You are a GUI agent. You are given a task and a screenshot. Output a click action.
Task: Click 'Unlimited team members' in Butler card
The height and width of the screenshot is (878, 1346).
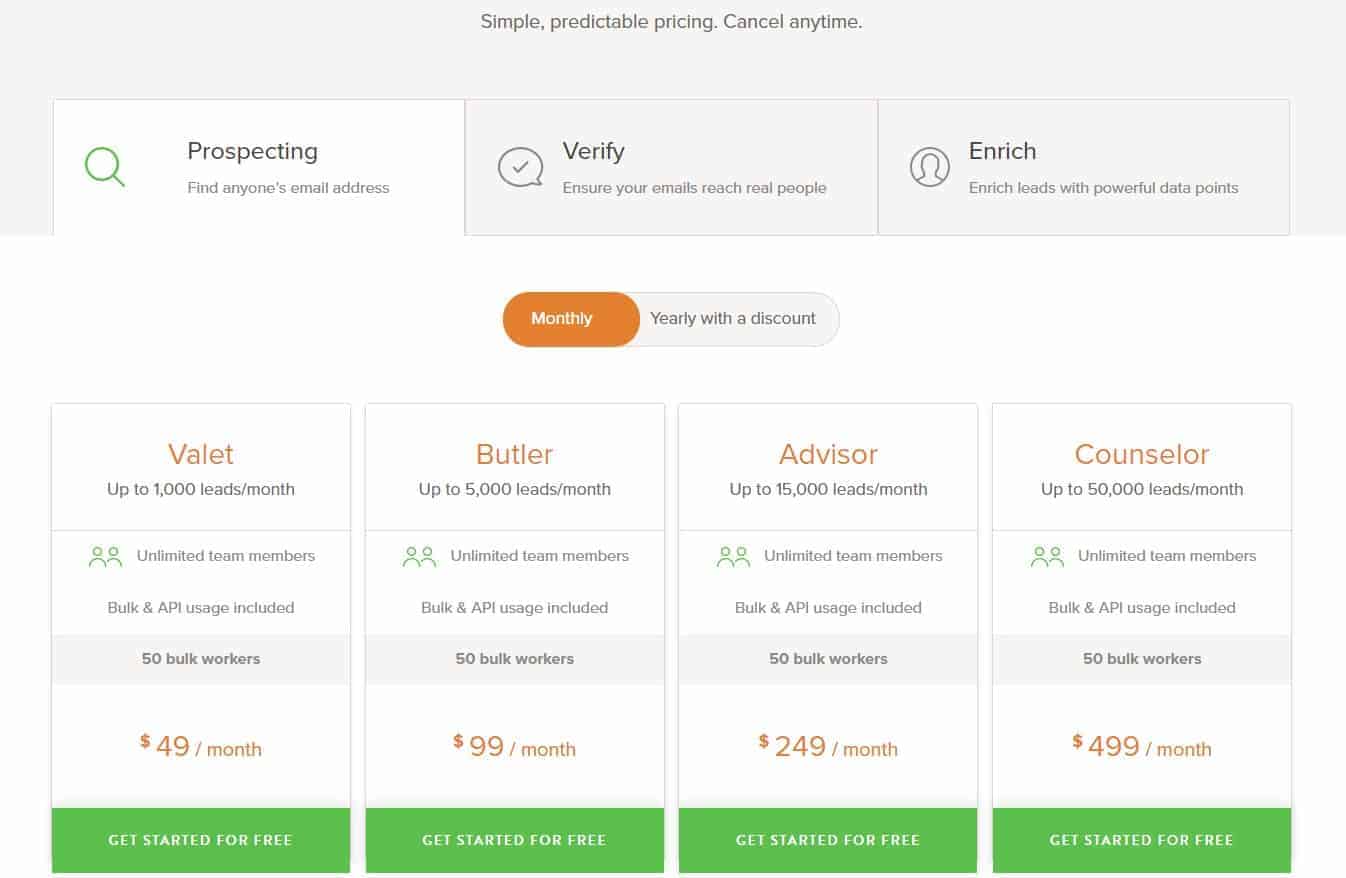[540, 556]
